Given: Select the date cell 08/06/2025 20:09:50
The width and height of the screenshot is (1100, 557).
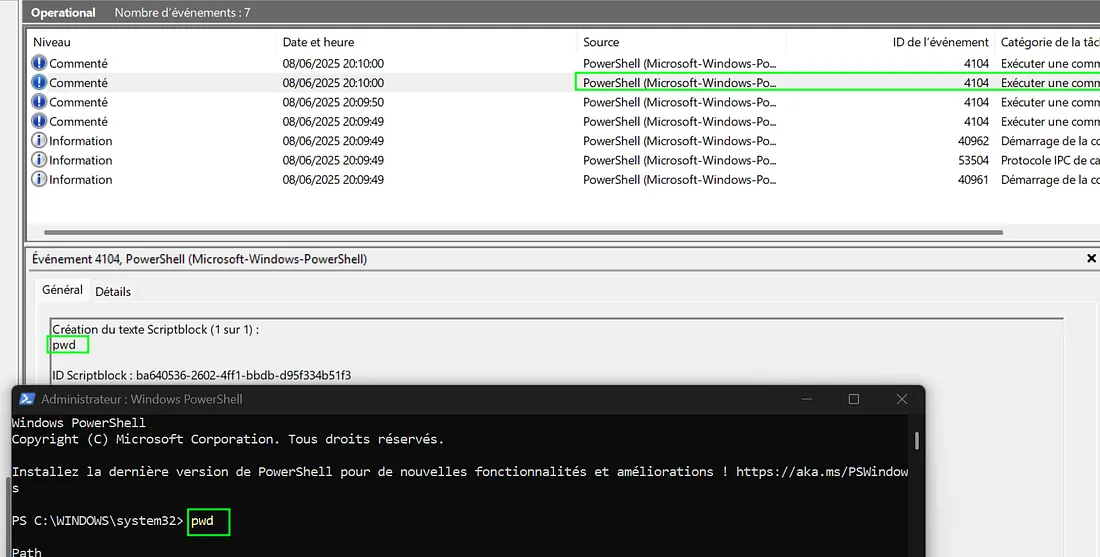Looking at the screenshot, I should (333, 102).
